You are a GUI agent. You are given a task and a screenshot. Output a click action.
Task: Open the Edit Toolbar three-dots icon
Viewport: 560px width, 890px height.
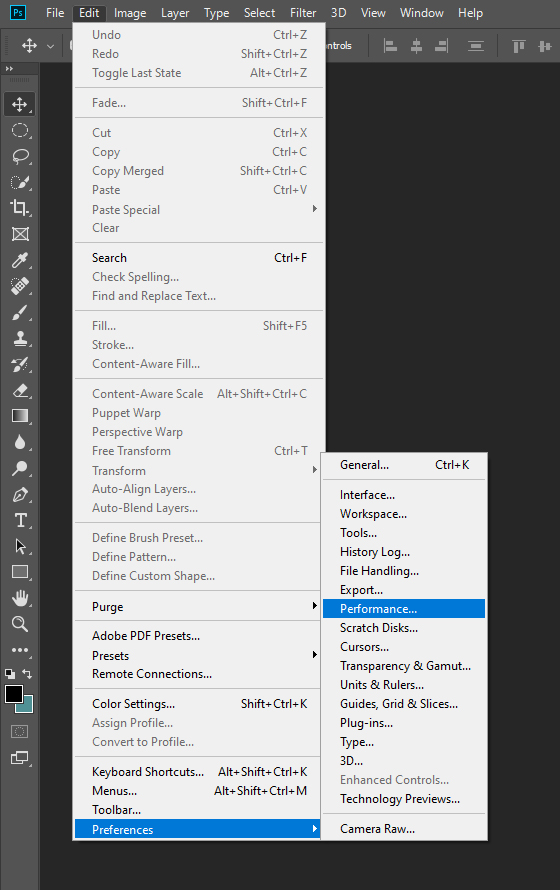click(x=20, y=650)
